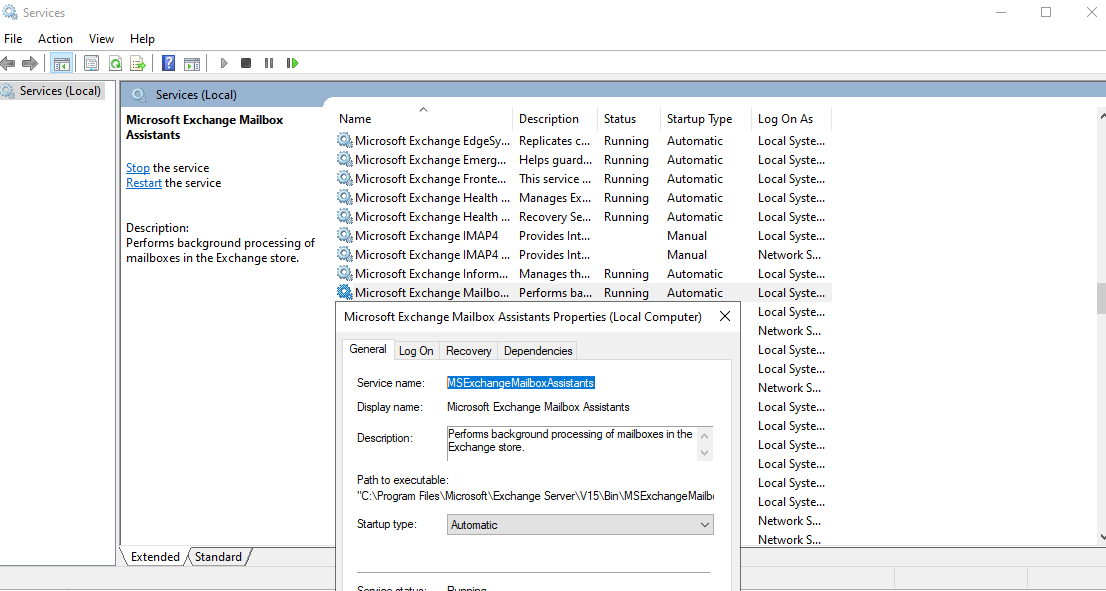Select Microsoft Exchange Inform... service name
The width and height of the screenshot is (1106, 591).
tap(432, 274)
